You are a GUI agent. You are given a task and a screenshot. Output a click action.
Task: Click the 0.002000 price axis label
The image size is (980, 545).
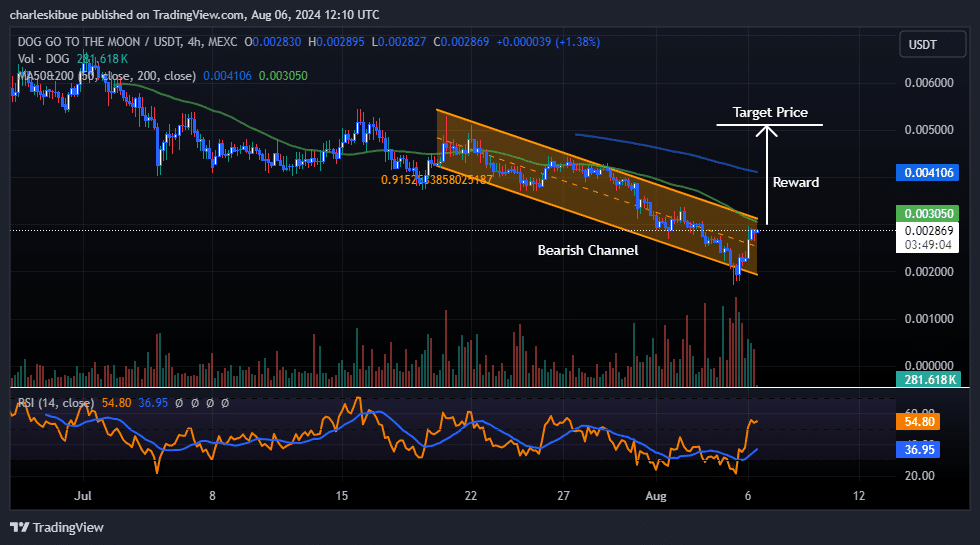[x=929, y=272]
